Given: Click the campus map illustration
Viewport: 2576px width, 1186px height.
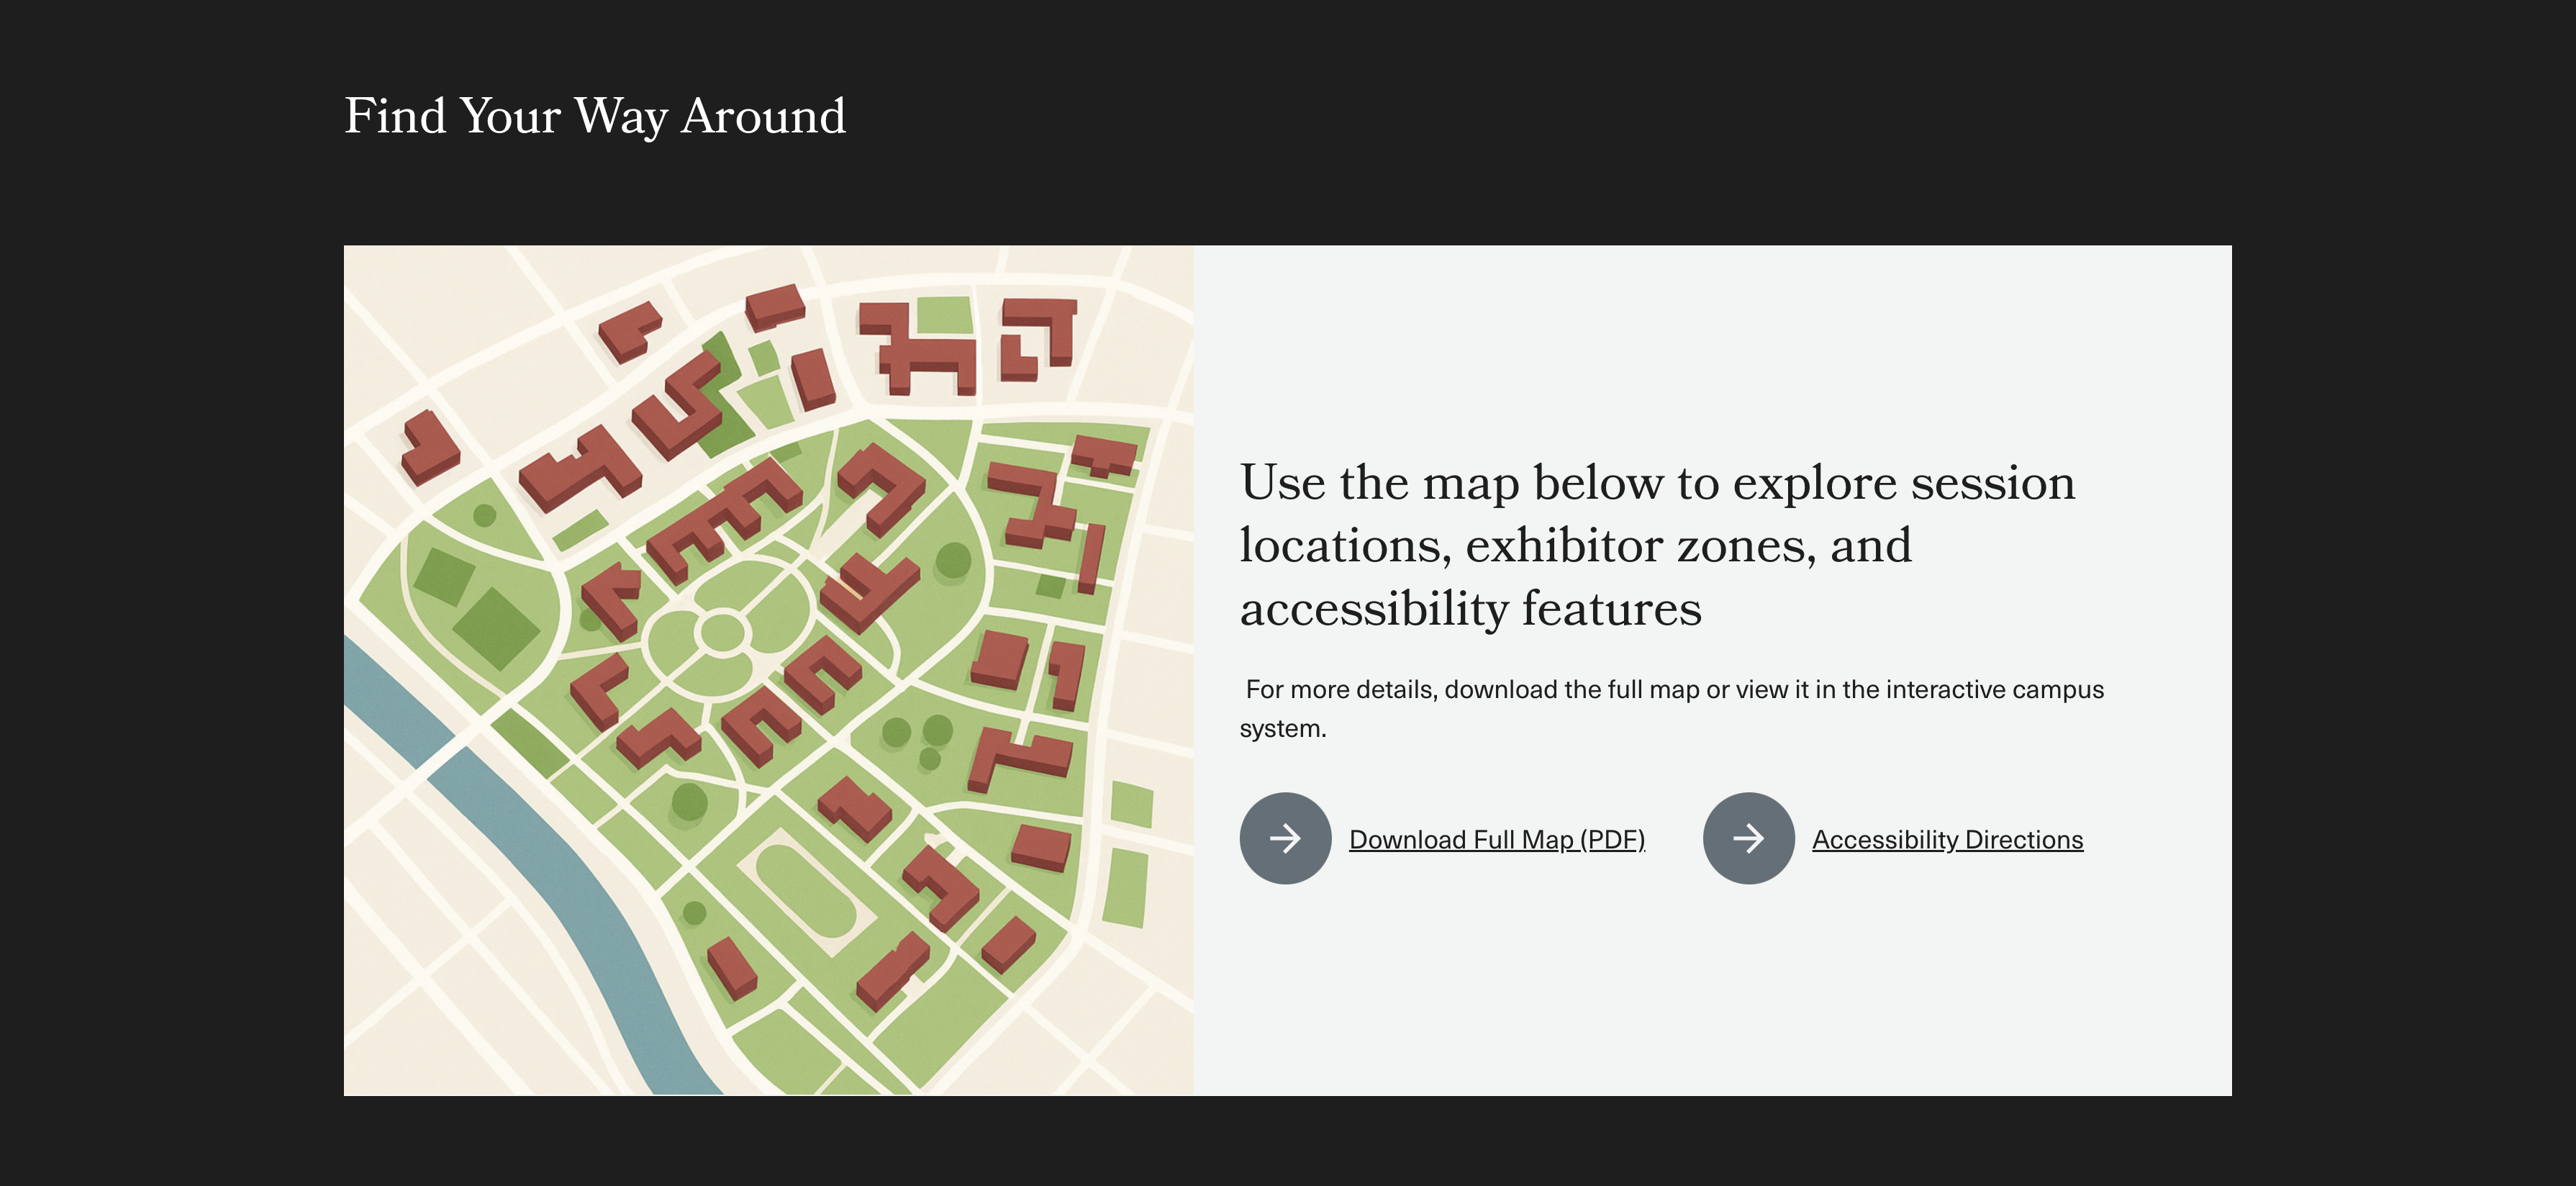Looking at the screenshot, I should point(768,670).
